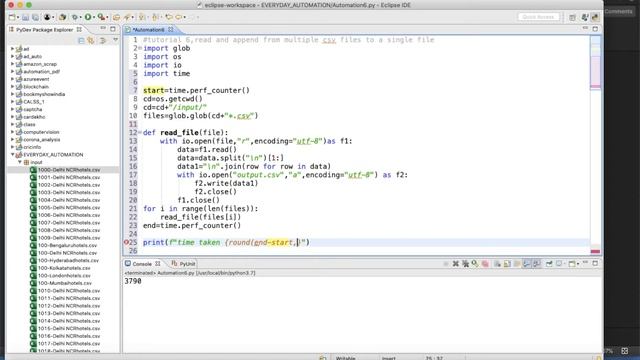
Task: Expand the amazon_scrap project
Action: 12,64
